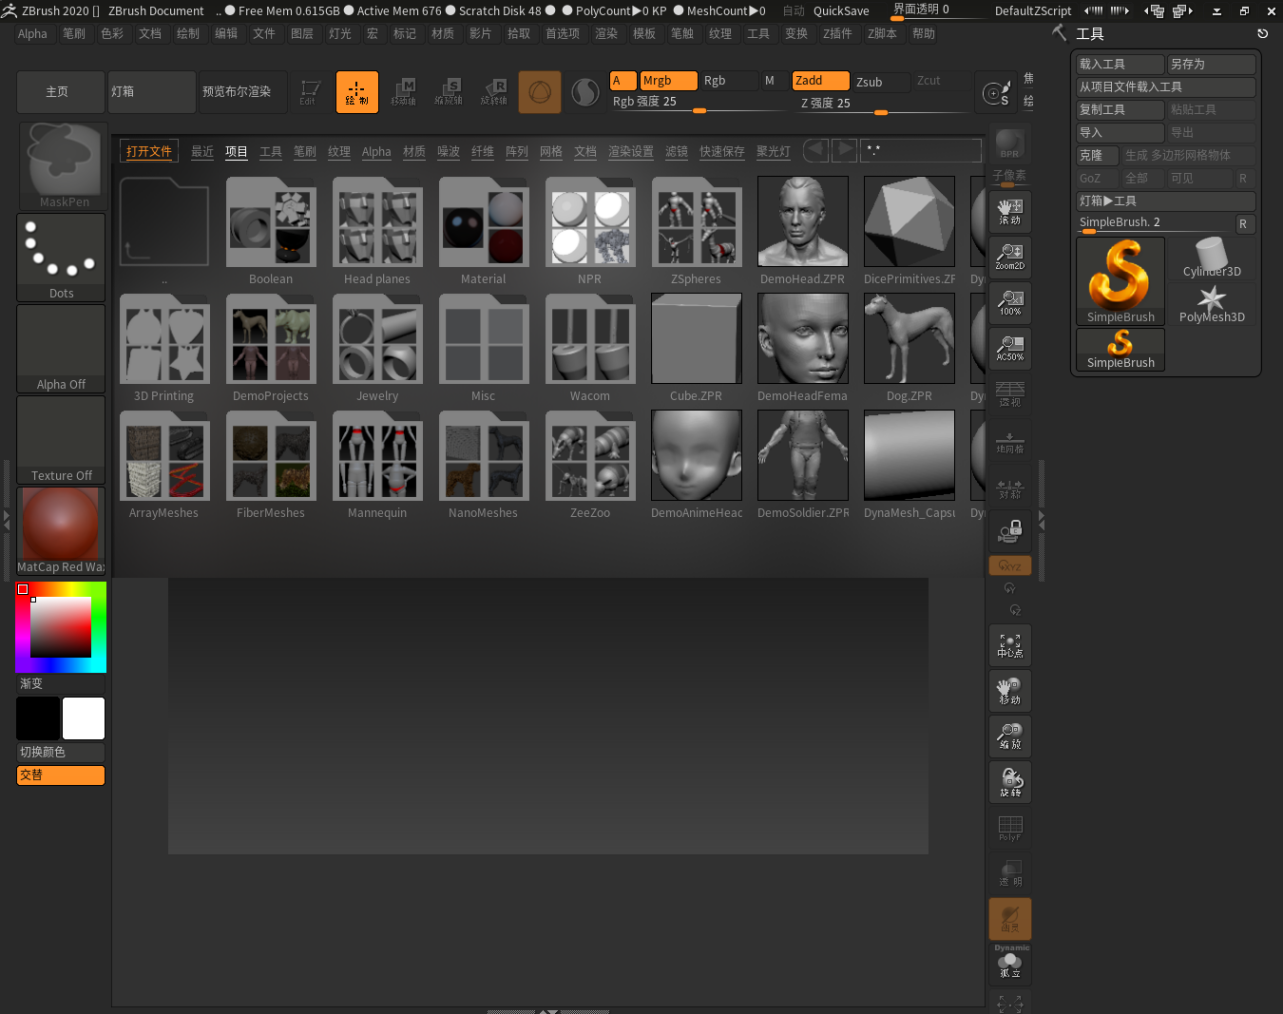The image size is (1283, 1014).
Task: Click the AC50% antialiased view icon
Action: pos(1010,349)
